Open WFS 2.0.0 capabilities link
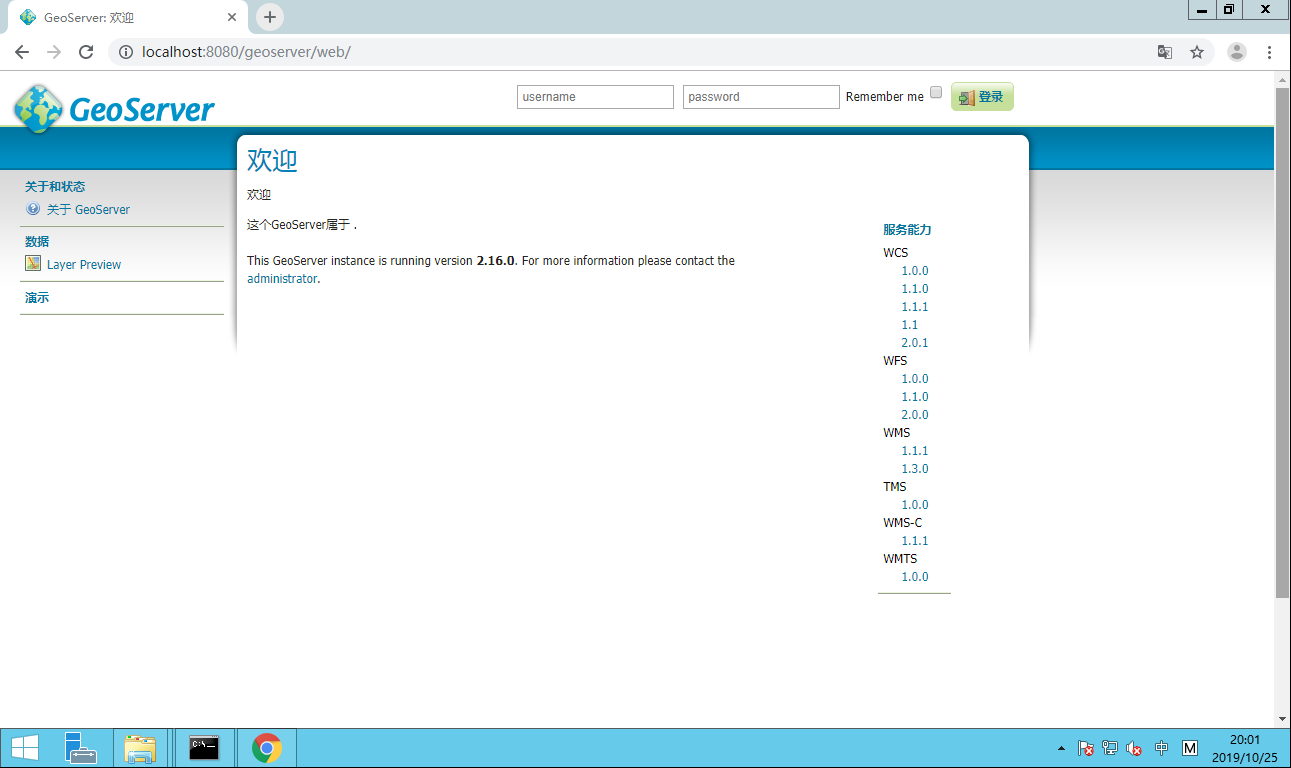Screen dimensions: 1291x768 tap(915, 415)
